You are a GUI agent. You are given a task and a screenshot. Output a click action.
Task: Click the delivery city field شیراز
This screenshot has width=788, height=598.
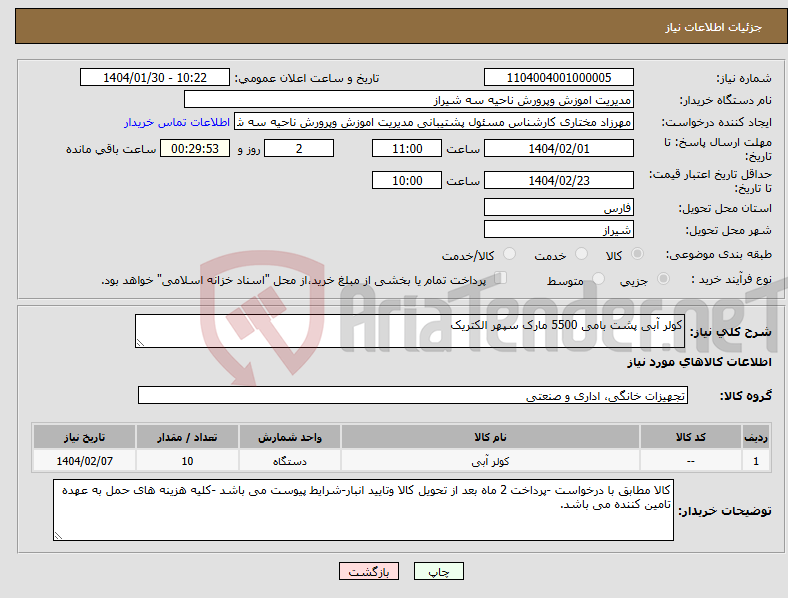558,230
